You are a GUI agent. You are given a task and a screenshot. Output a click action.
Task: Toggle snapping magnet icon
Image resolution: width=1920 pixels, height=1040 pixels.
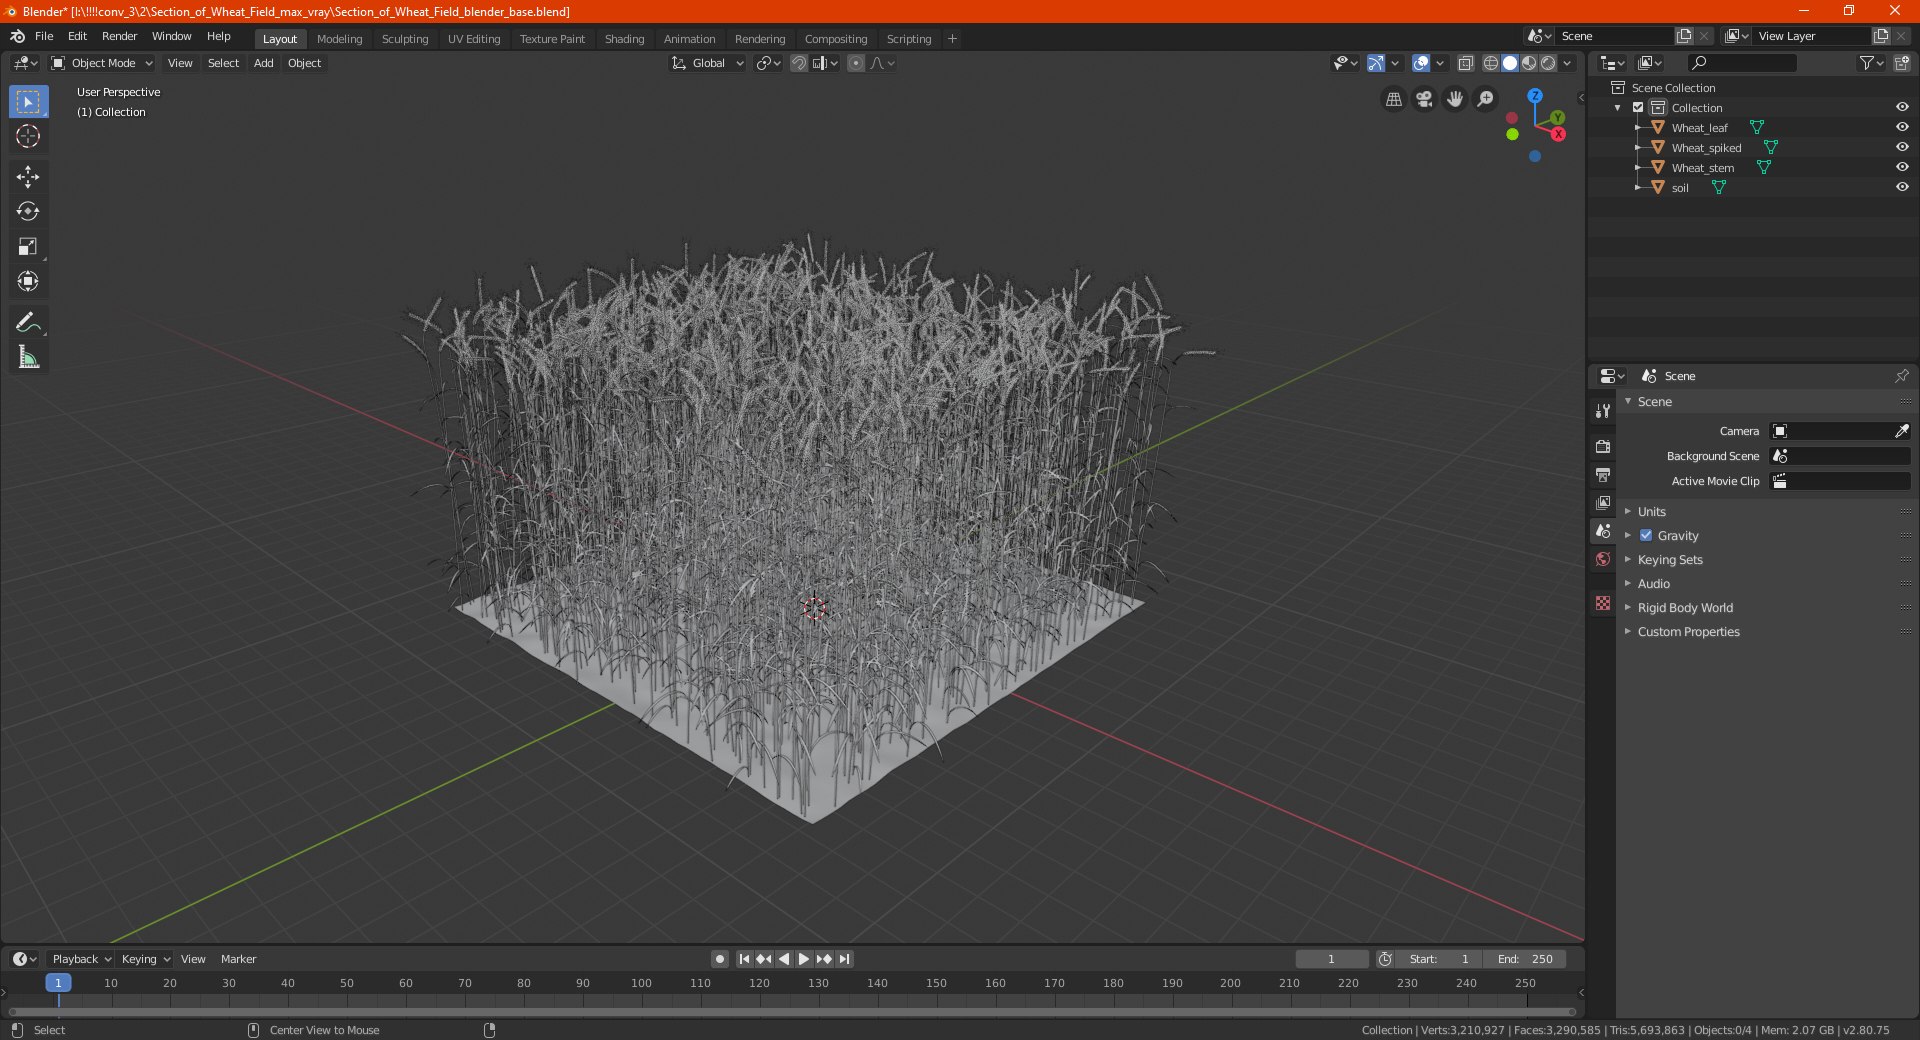click(x=799, y=63)
